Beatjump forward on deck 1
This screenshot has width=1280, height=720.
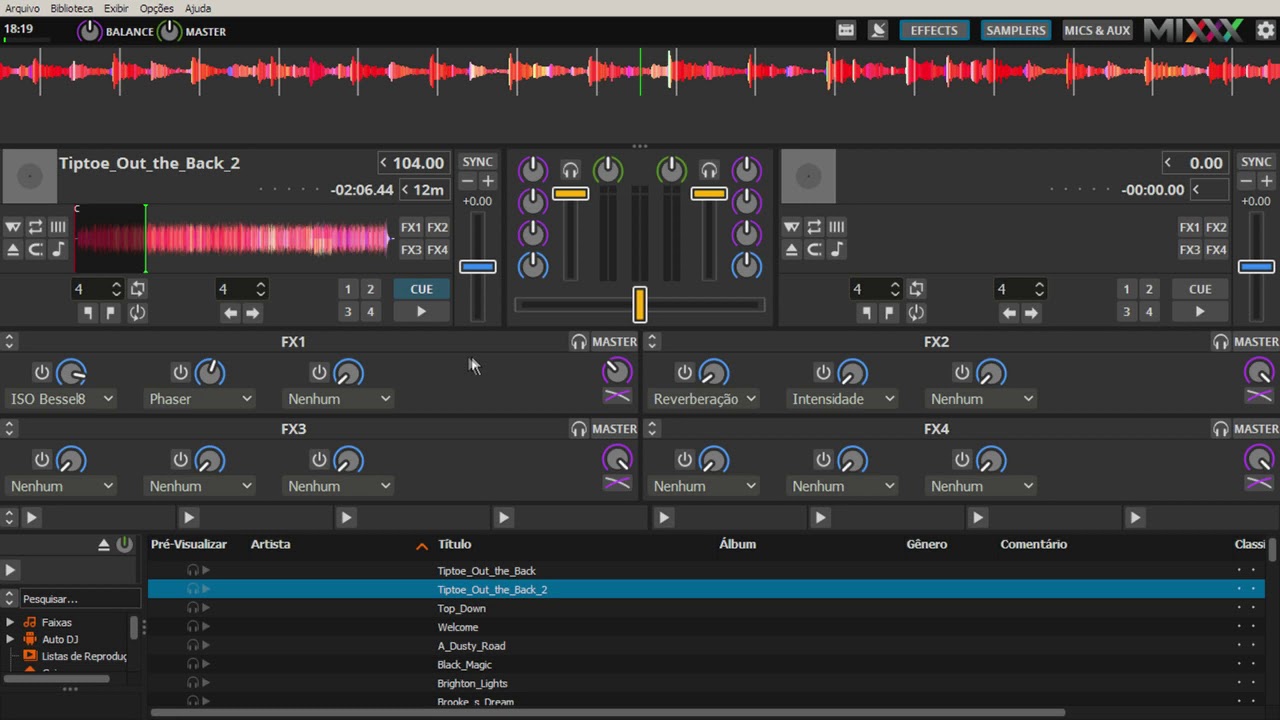click(253, 313)
